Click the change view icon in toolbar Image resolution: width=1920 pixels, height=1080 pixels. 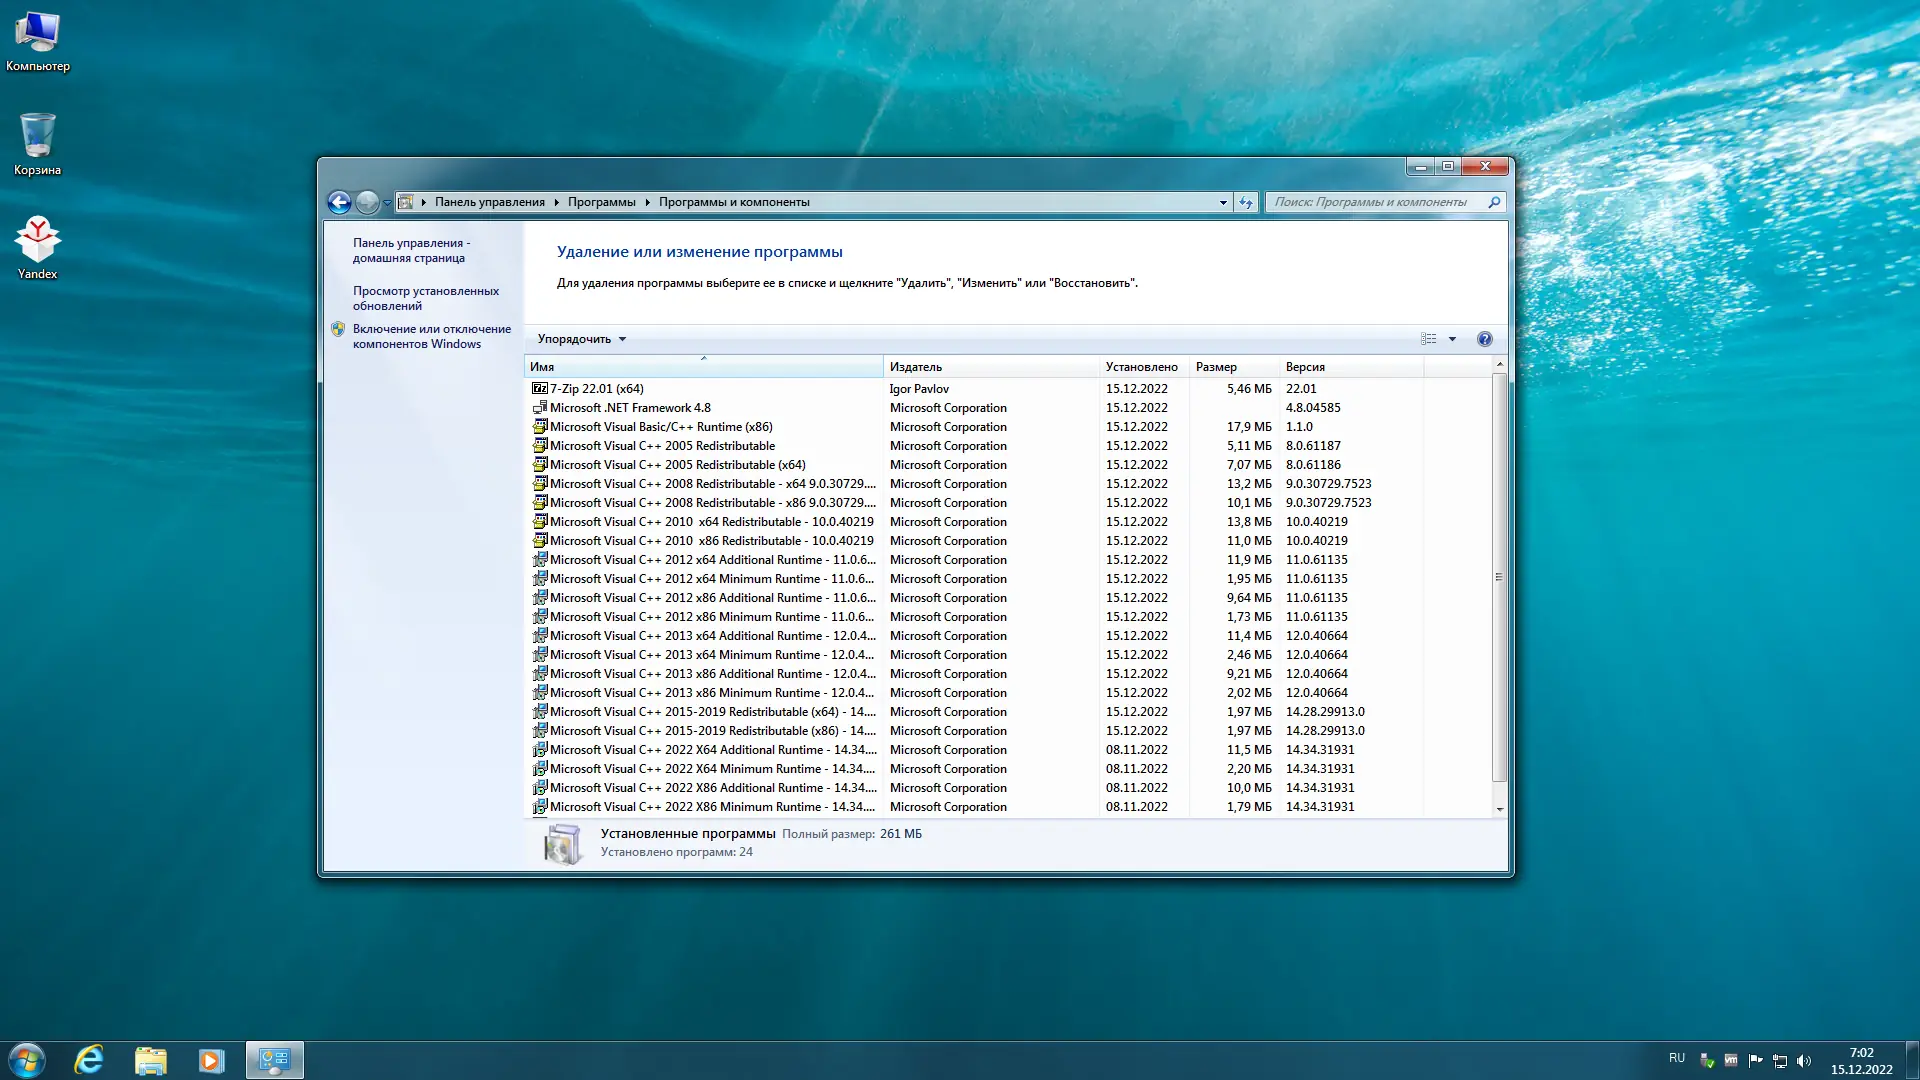1428,339
